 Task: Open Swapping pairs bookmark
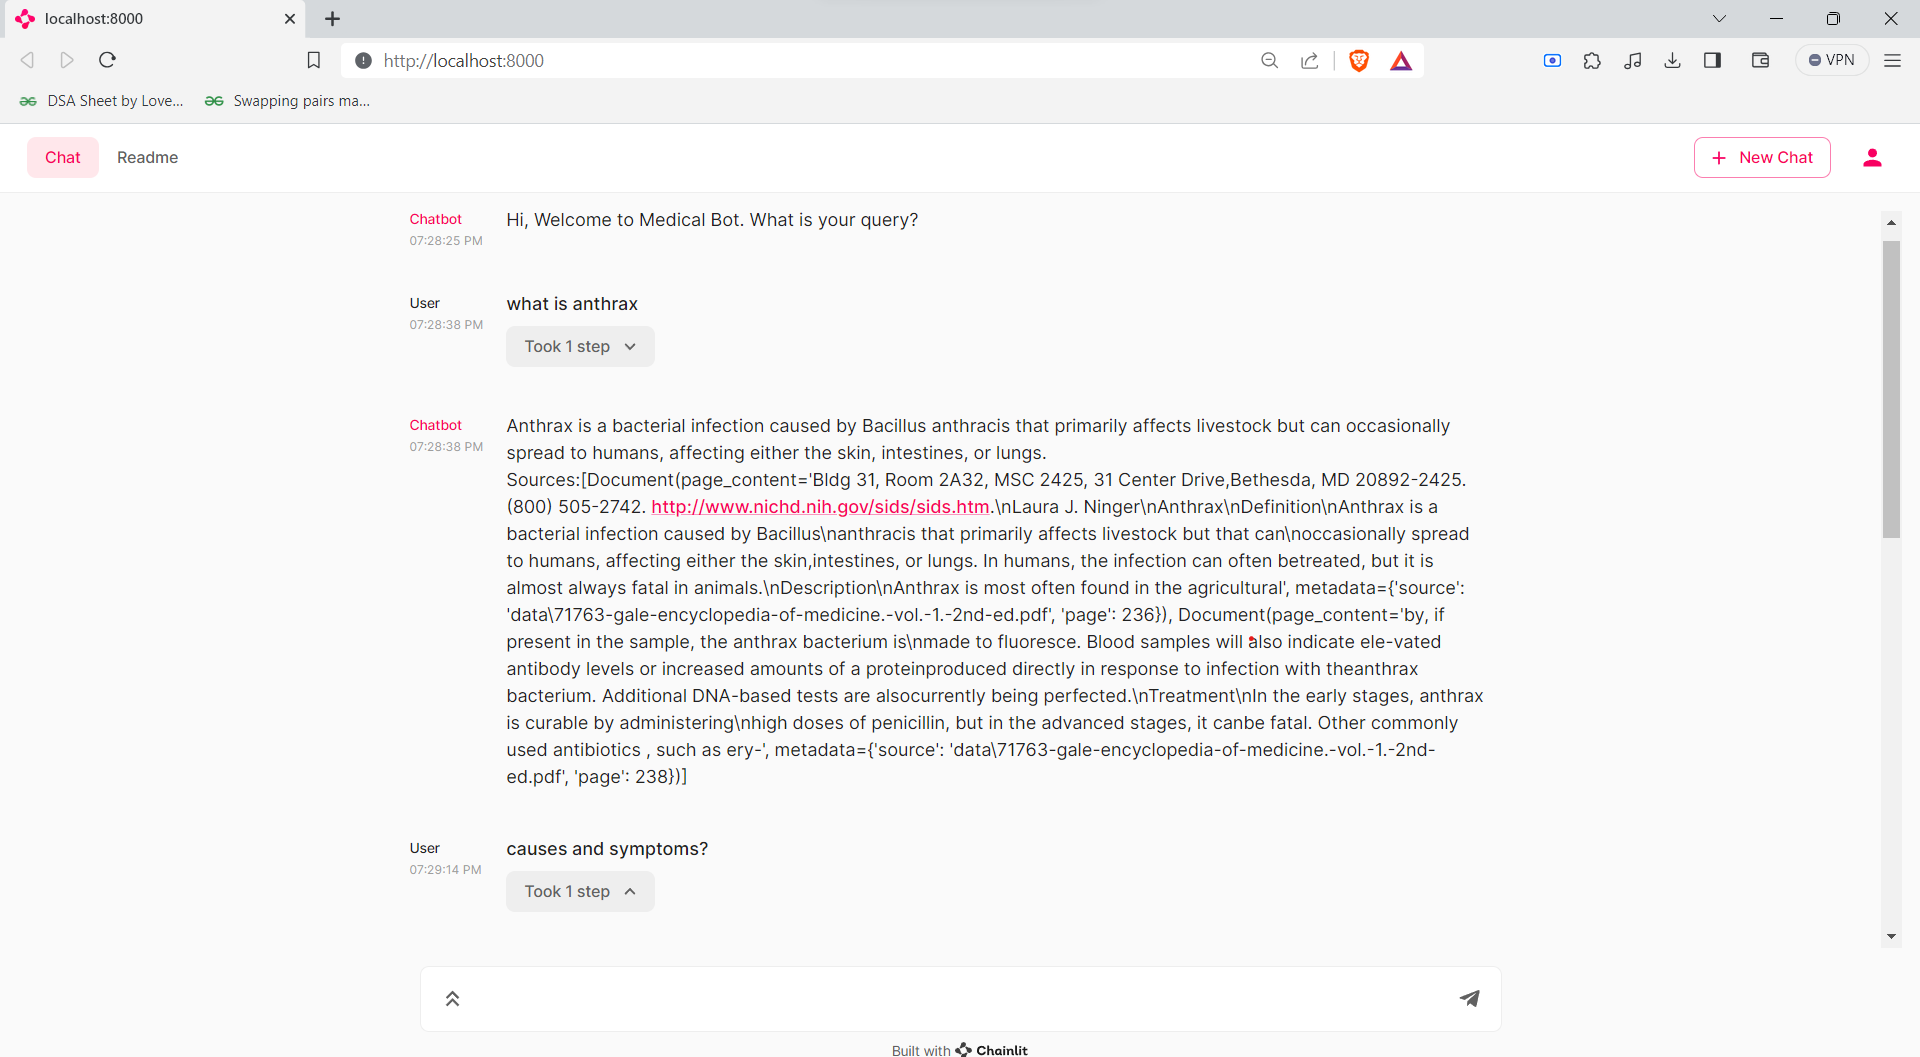point(288,101)
